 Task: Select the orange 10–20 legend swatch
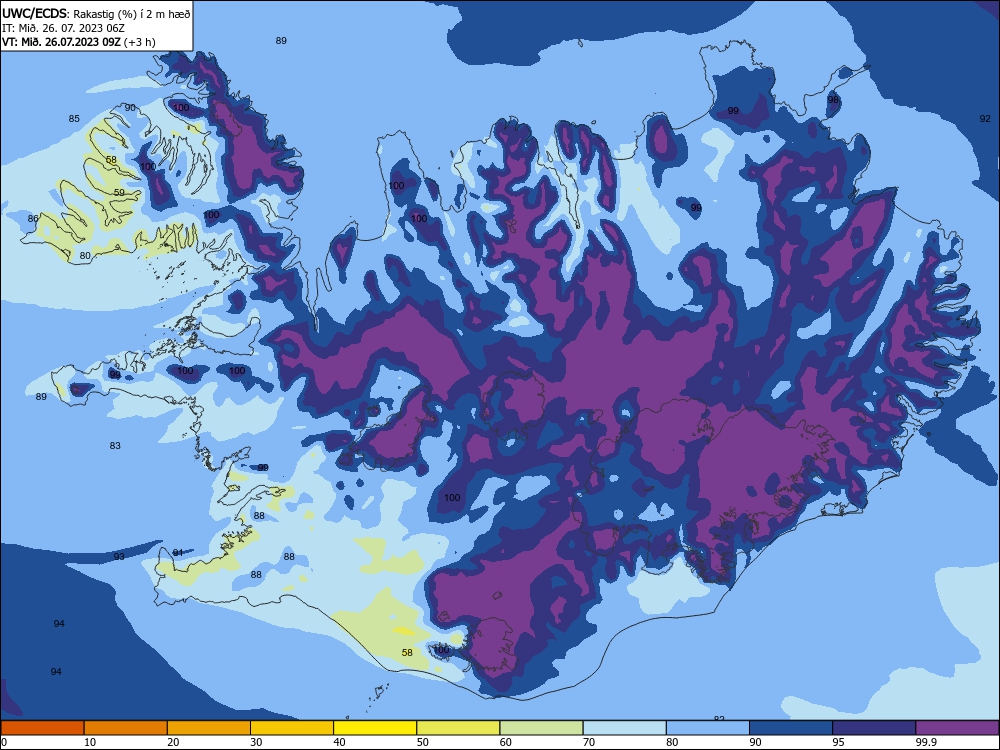pyautogui.click(x=126, y=728)
